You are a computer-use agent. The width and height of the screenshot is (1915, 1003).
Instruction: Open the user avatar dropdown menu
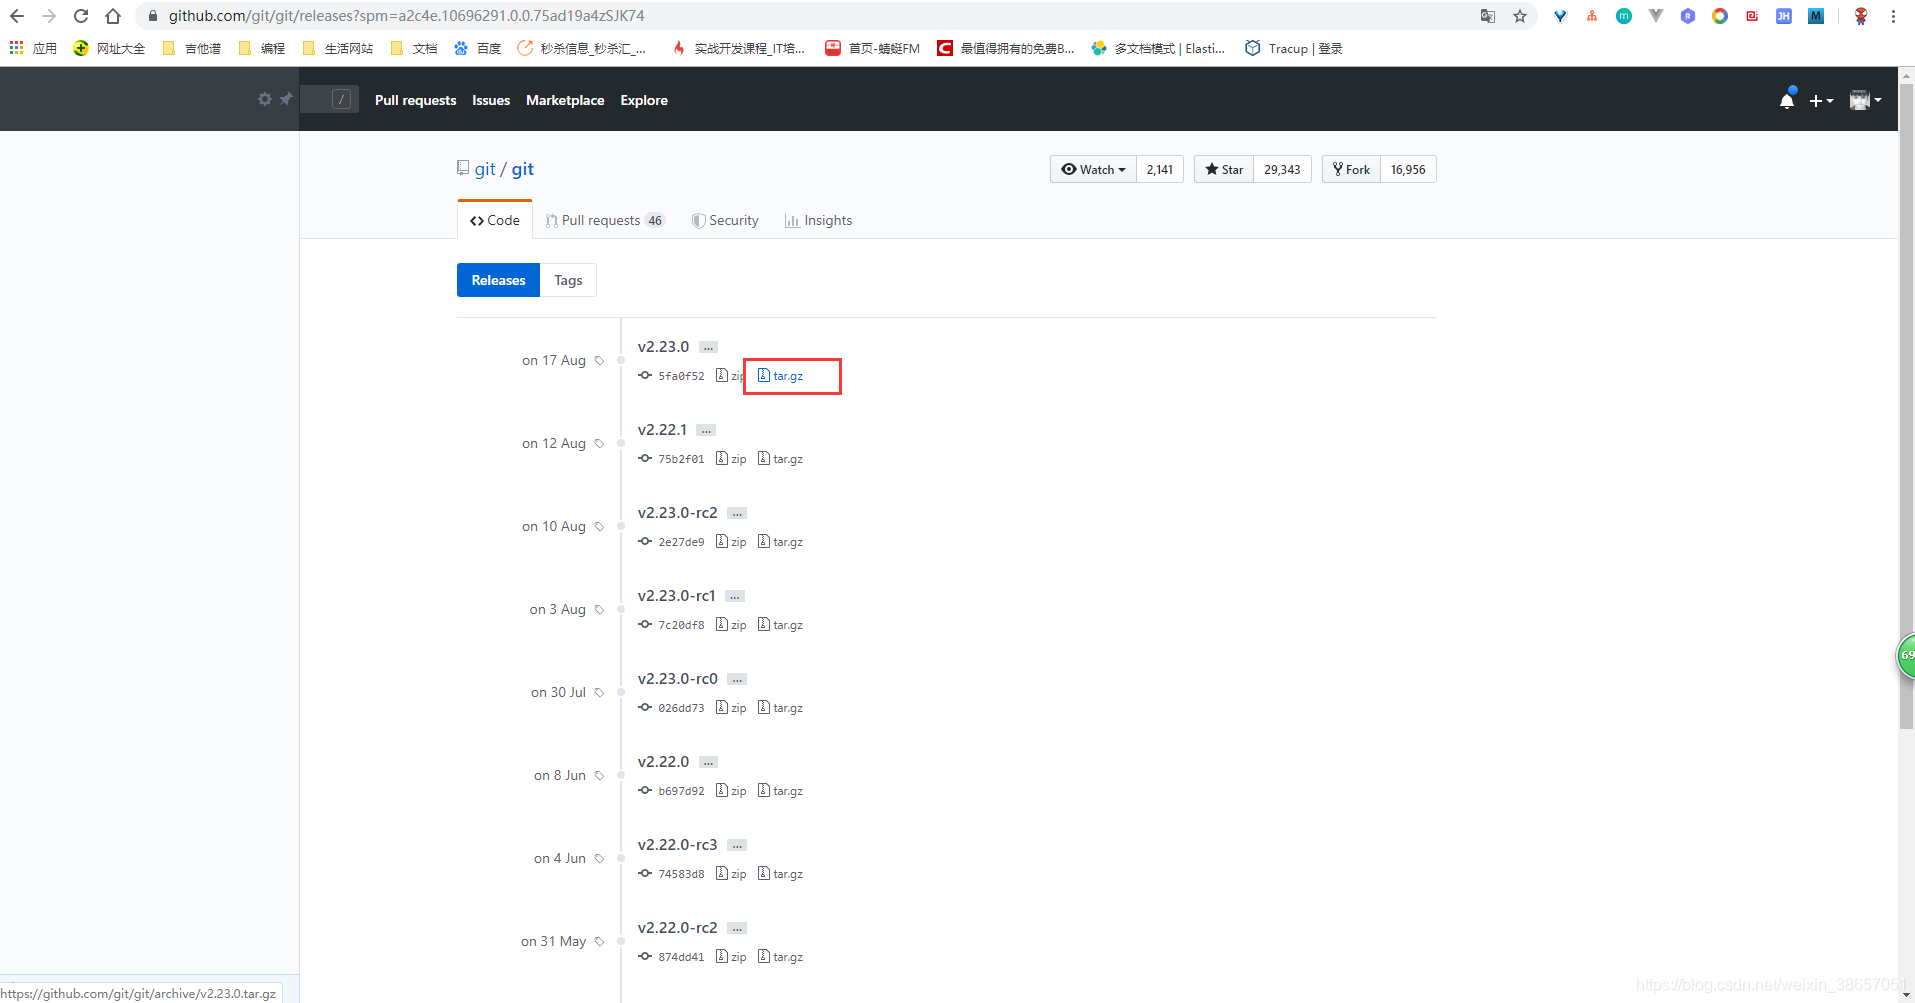tap(1865, 100)
